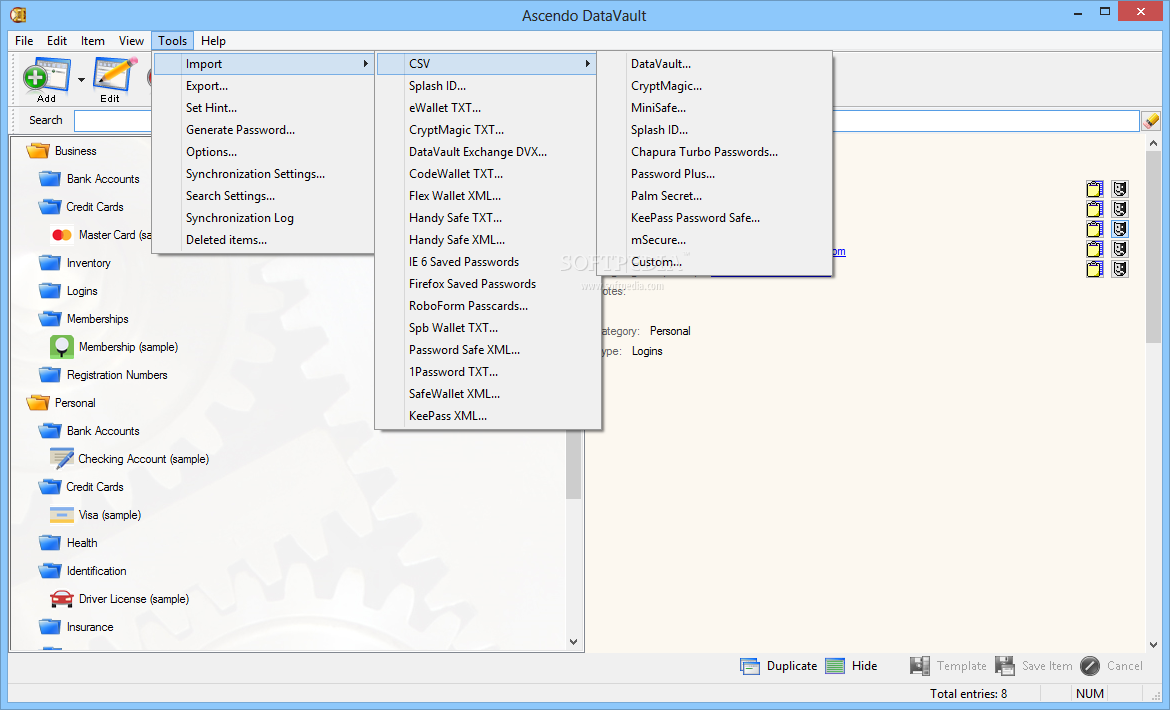Click the Hide icon

pyautogui.click(x=835, y=666)
